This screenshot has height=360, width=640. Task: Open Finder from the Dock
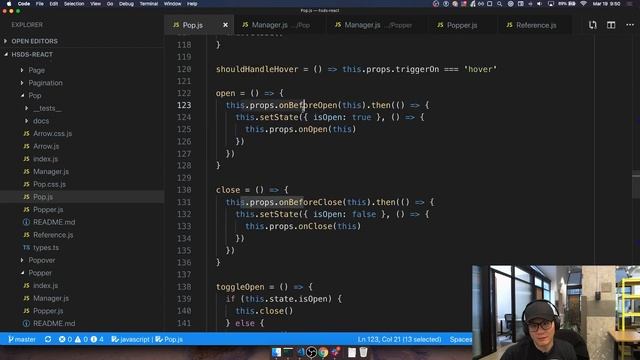tap(276, 352)
